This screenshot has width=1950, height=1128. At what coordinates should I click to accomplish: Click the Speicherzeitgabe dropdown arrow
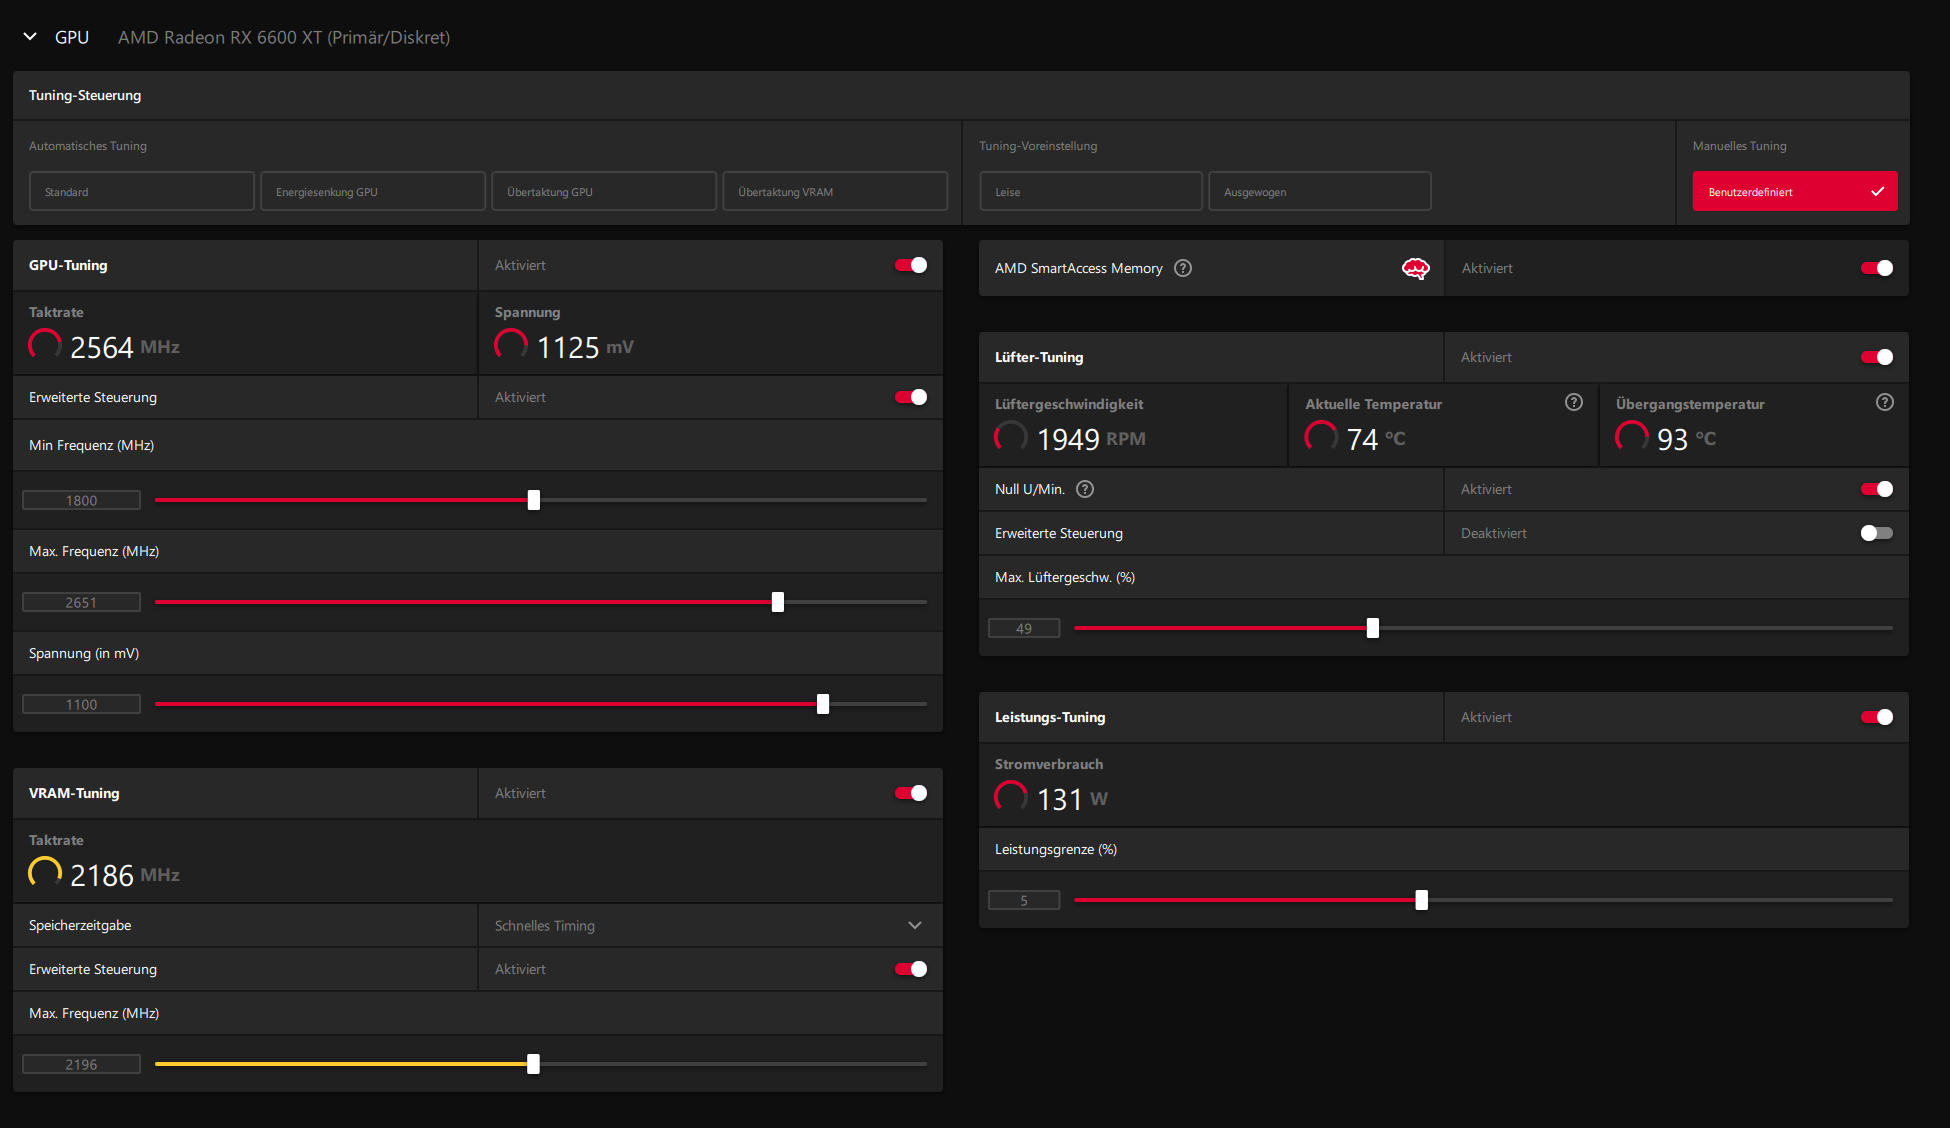point(914,926)
